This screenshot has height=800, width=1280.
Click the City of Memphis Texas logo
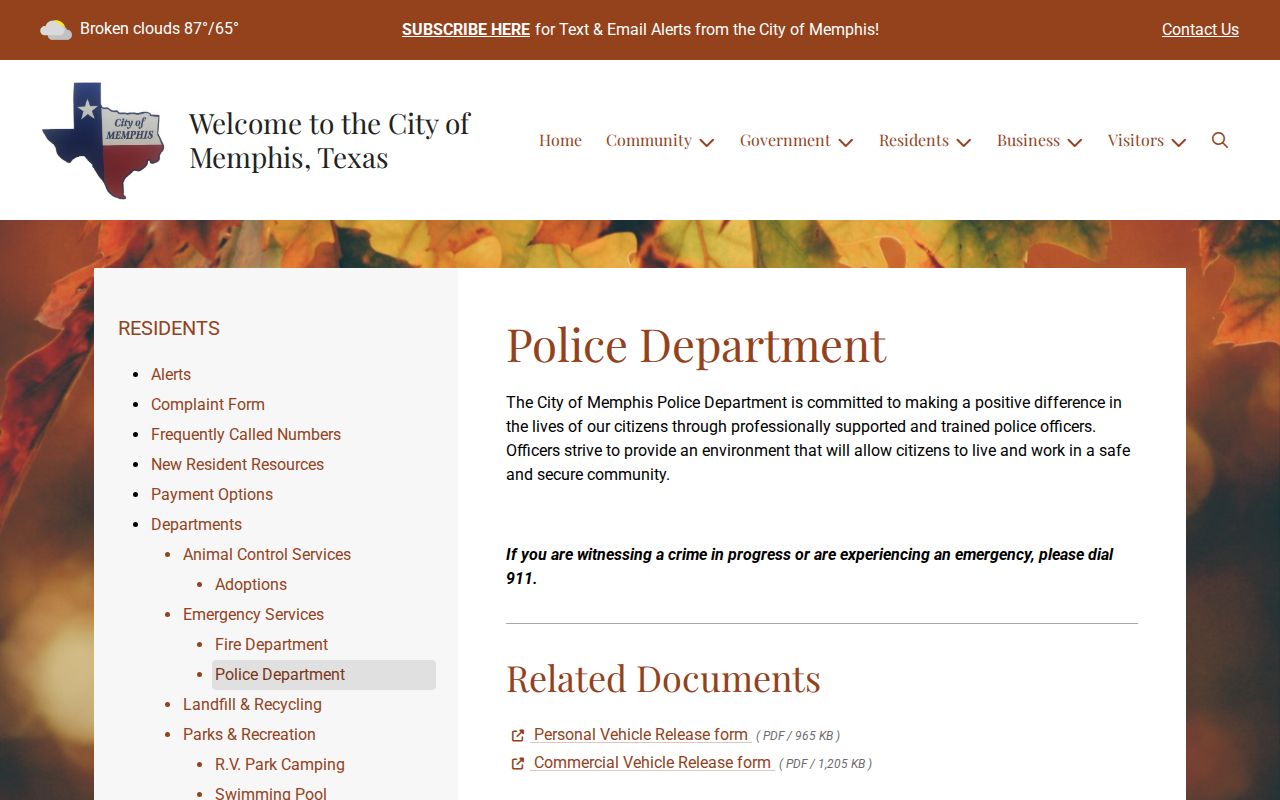tap(103, 140)
